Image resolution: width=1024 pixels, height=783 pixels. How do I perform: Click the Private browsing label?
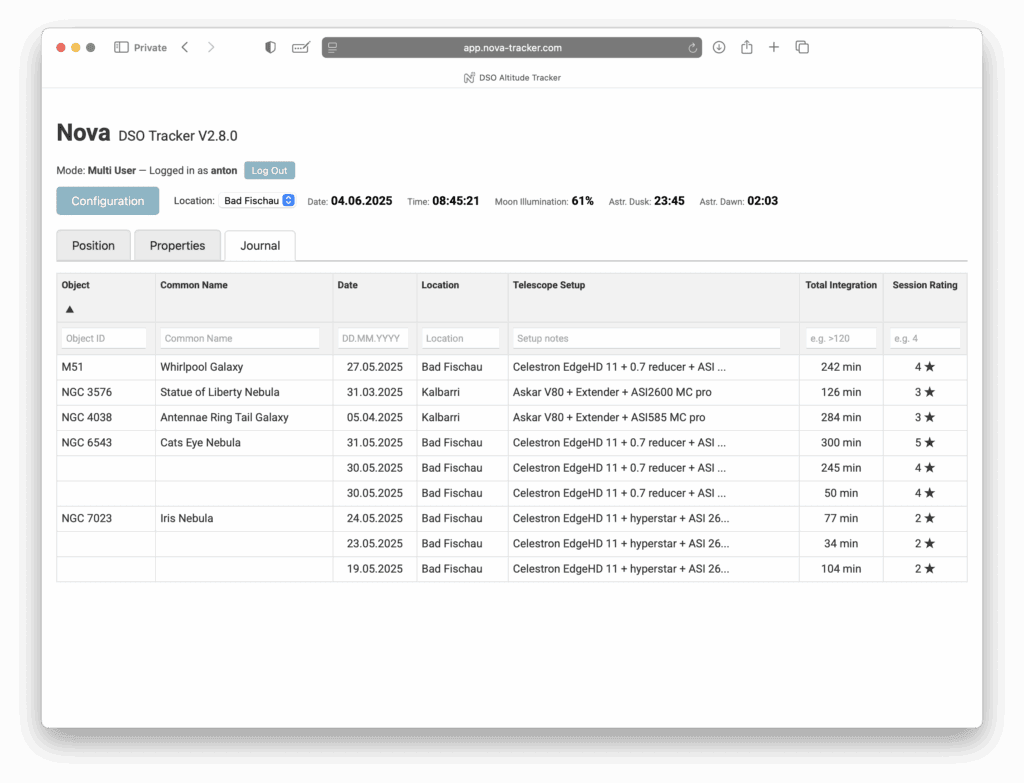coord(150,48)
